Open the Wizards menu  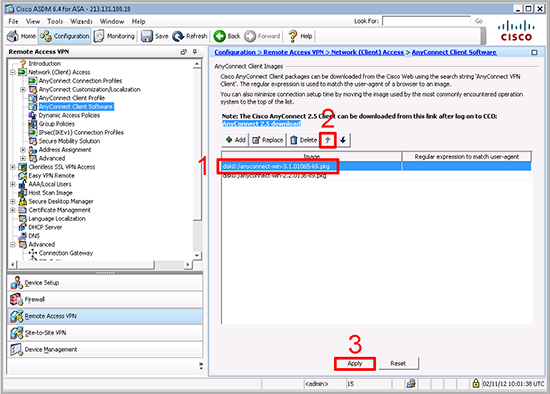[x=81, y=21]
